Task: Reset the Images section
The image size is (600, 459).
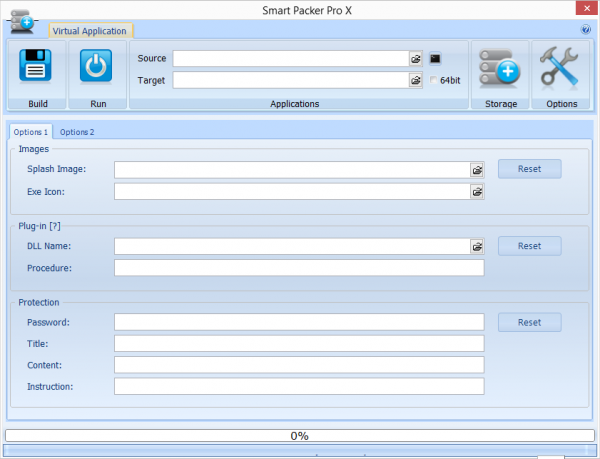Action: click(530, 169)
